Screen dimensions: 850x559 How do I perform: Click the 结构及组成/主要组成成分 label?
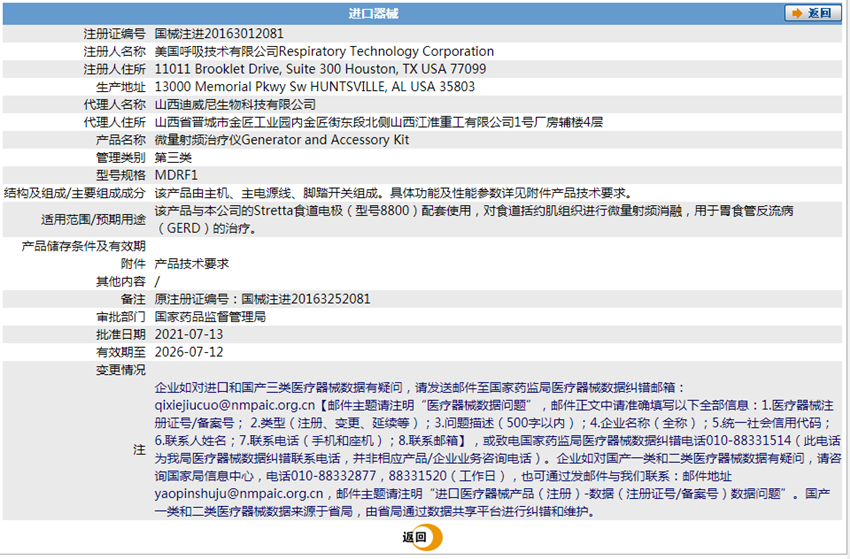[75, 193]
